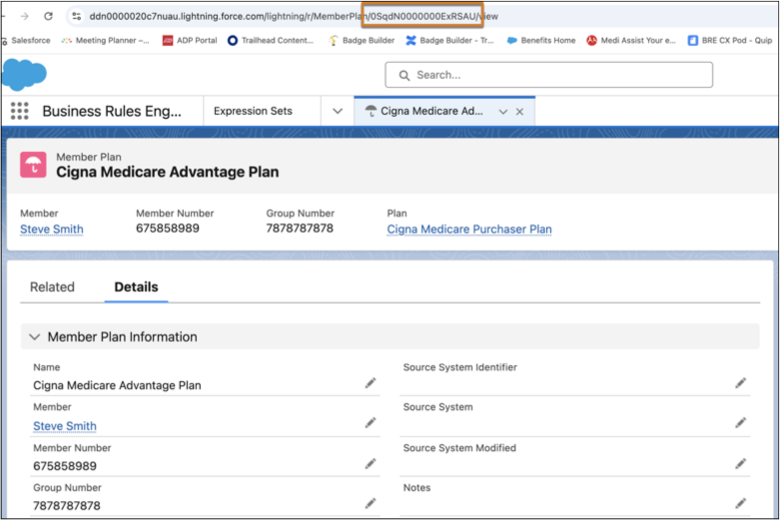
Task: Open the Cigna Medicare Ad... tab chevron menu
Action: pyautogui.click(x=503, y=111)
